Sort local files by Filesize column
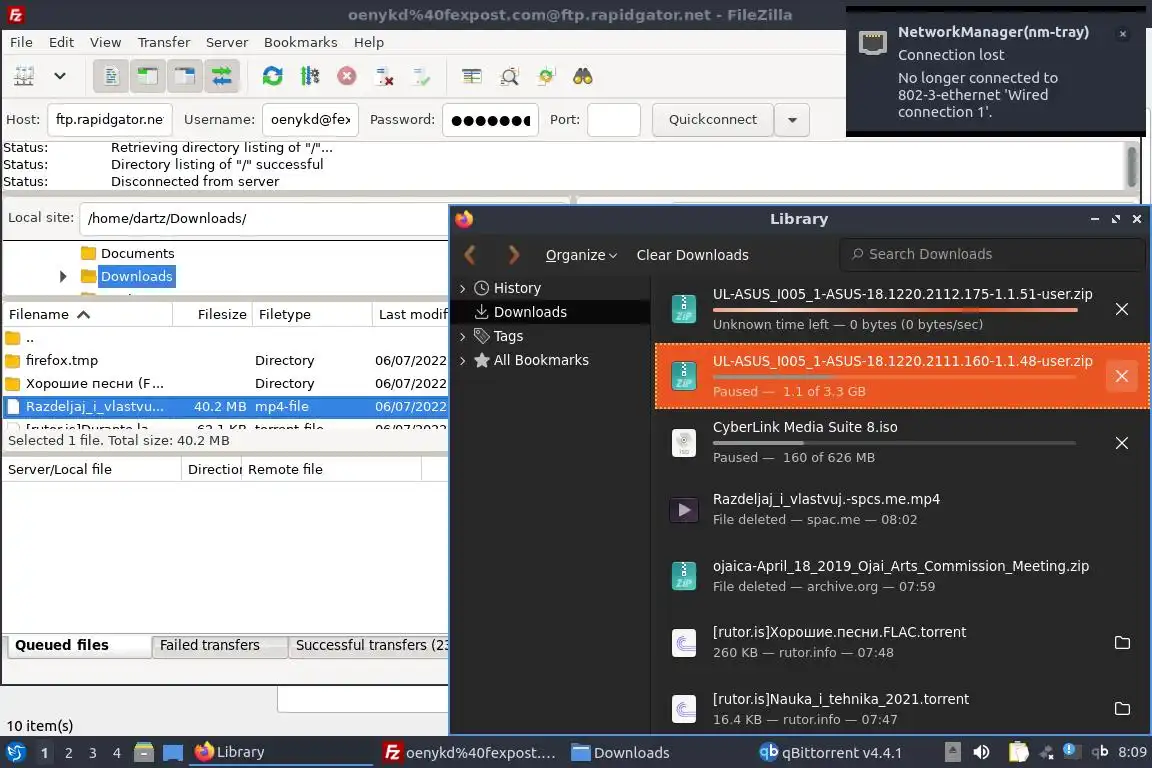The height and width of the screenshot is (768, 1152). 213,315
